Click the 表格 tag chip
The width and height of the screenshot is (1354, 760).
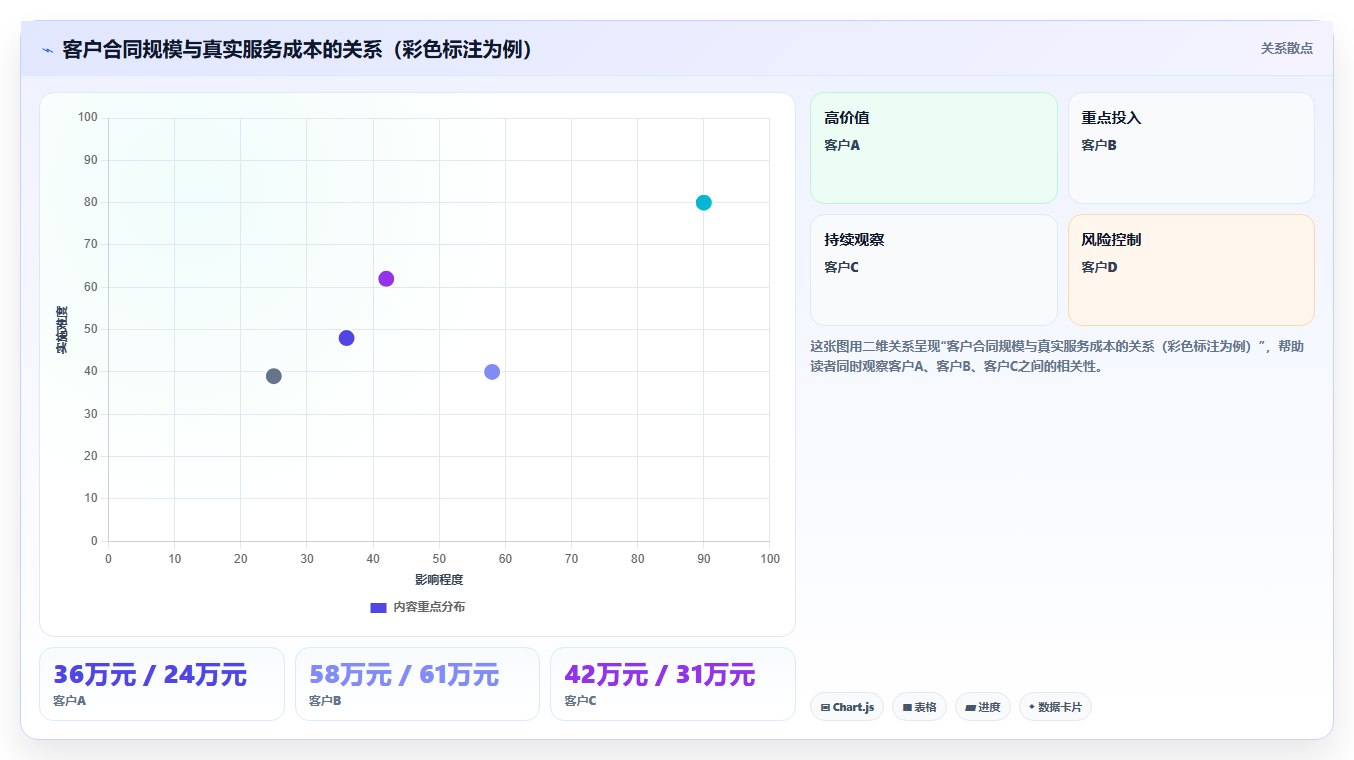tap(919, 707)
